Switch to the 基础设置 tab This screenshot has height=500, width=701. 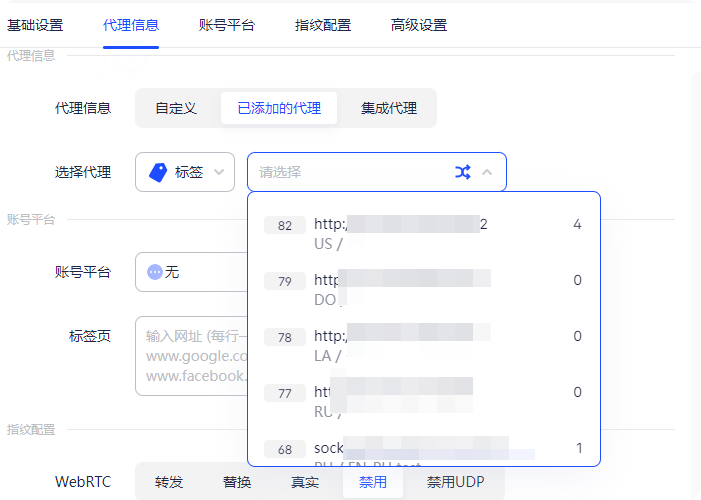click(35, 25)
